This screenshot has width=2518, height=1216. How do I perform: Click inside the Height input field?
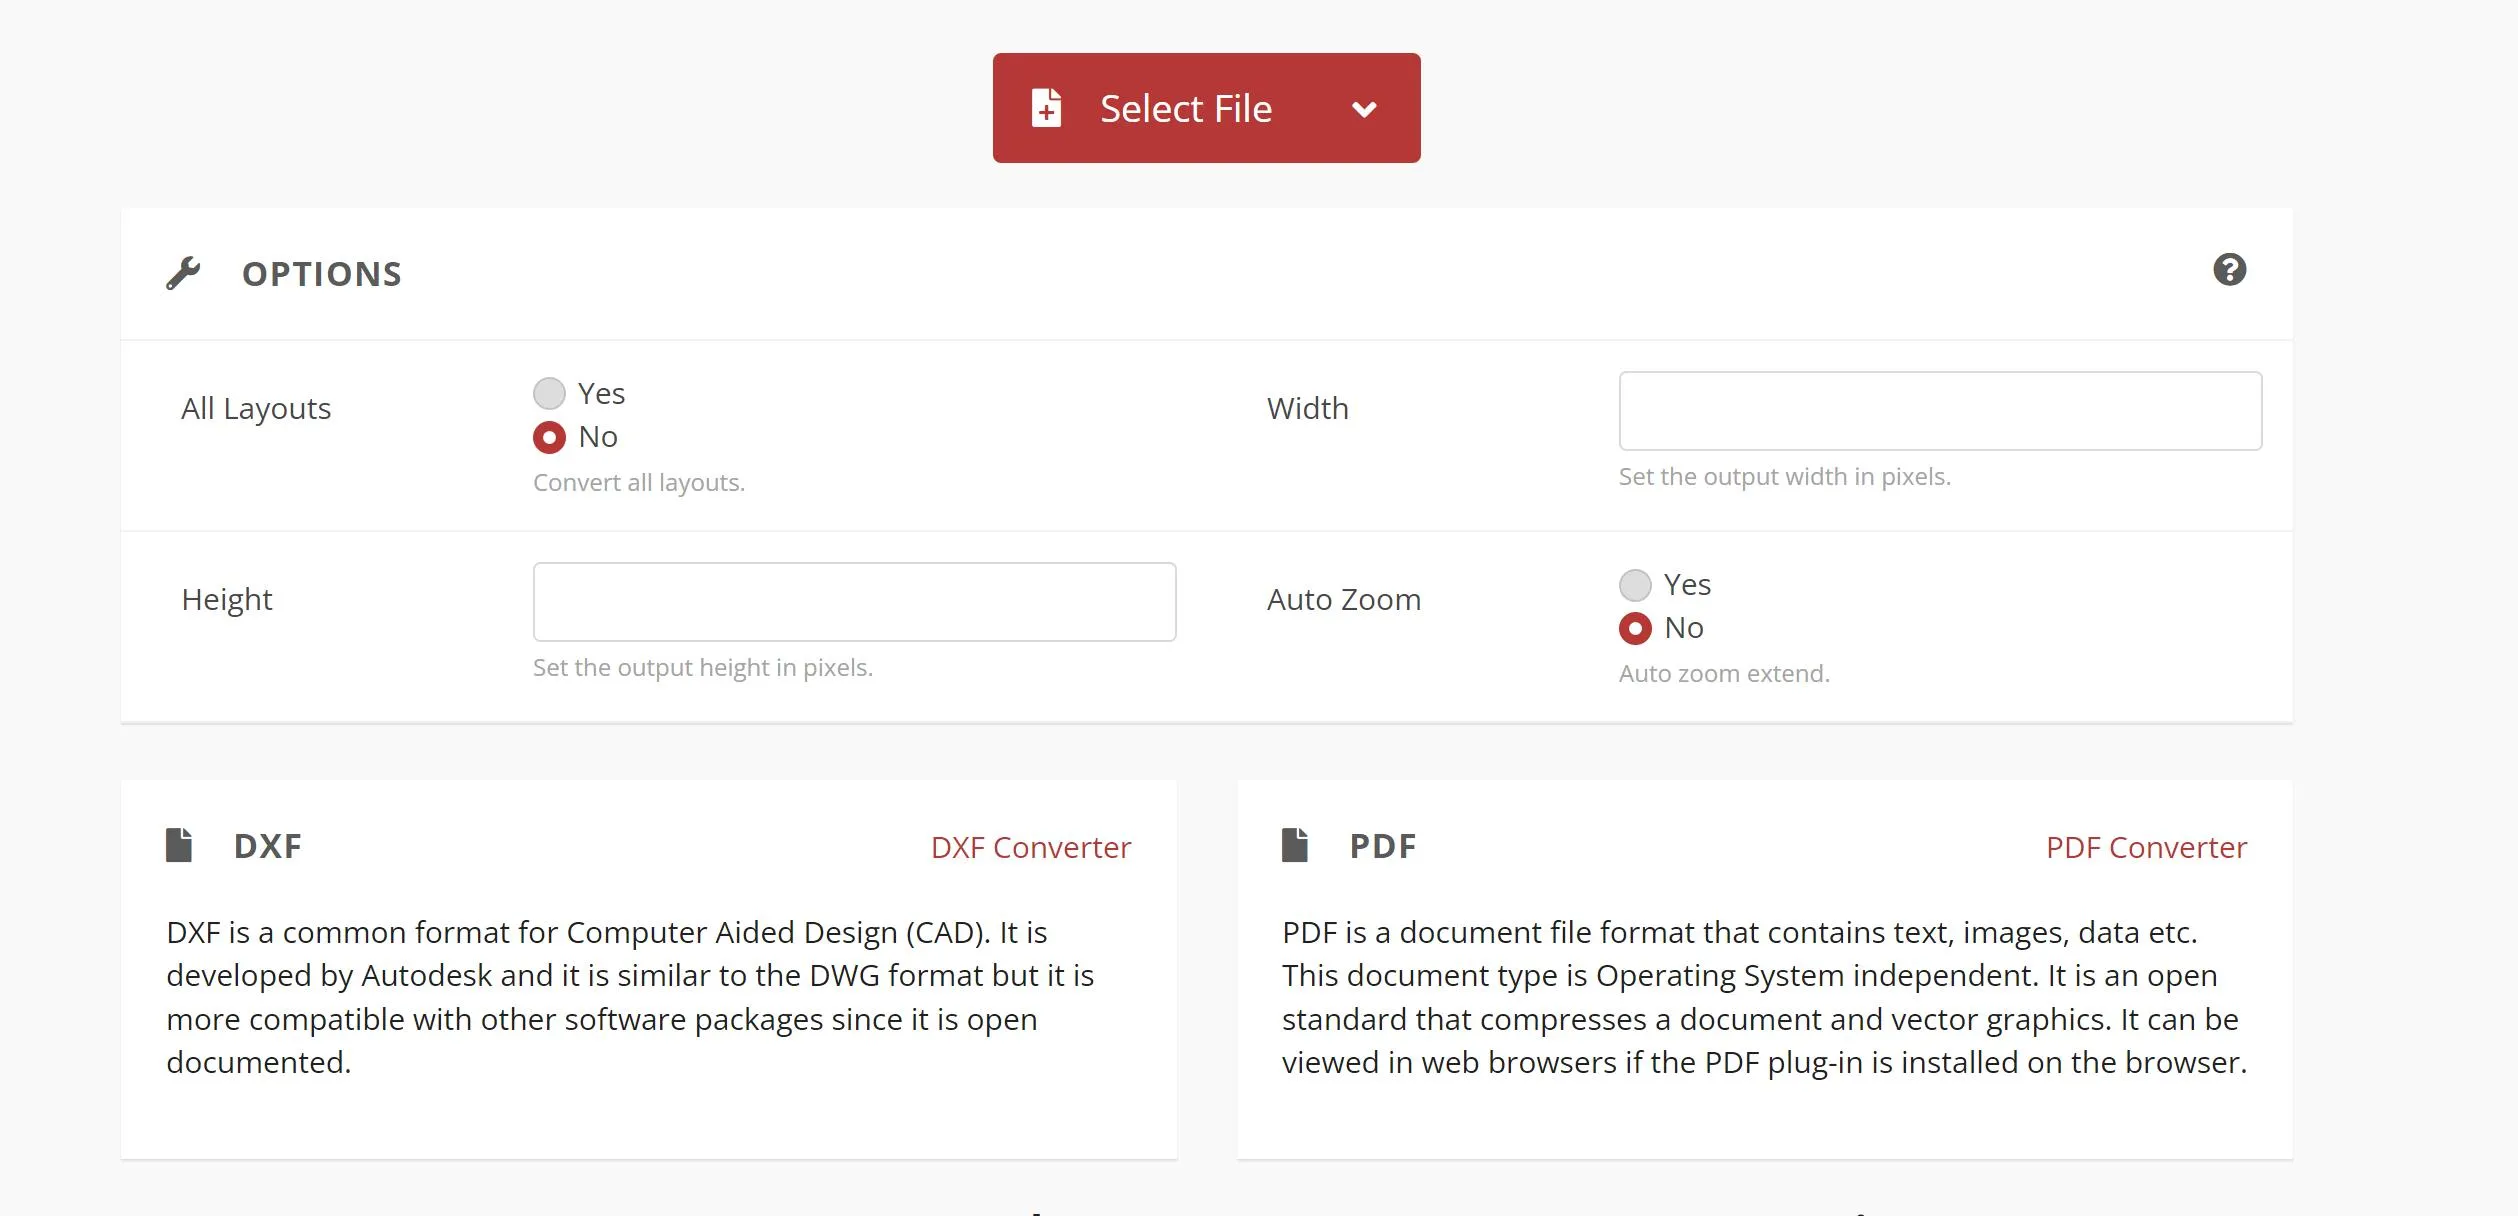[x=855, y=600]
